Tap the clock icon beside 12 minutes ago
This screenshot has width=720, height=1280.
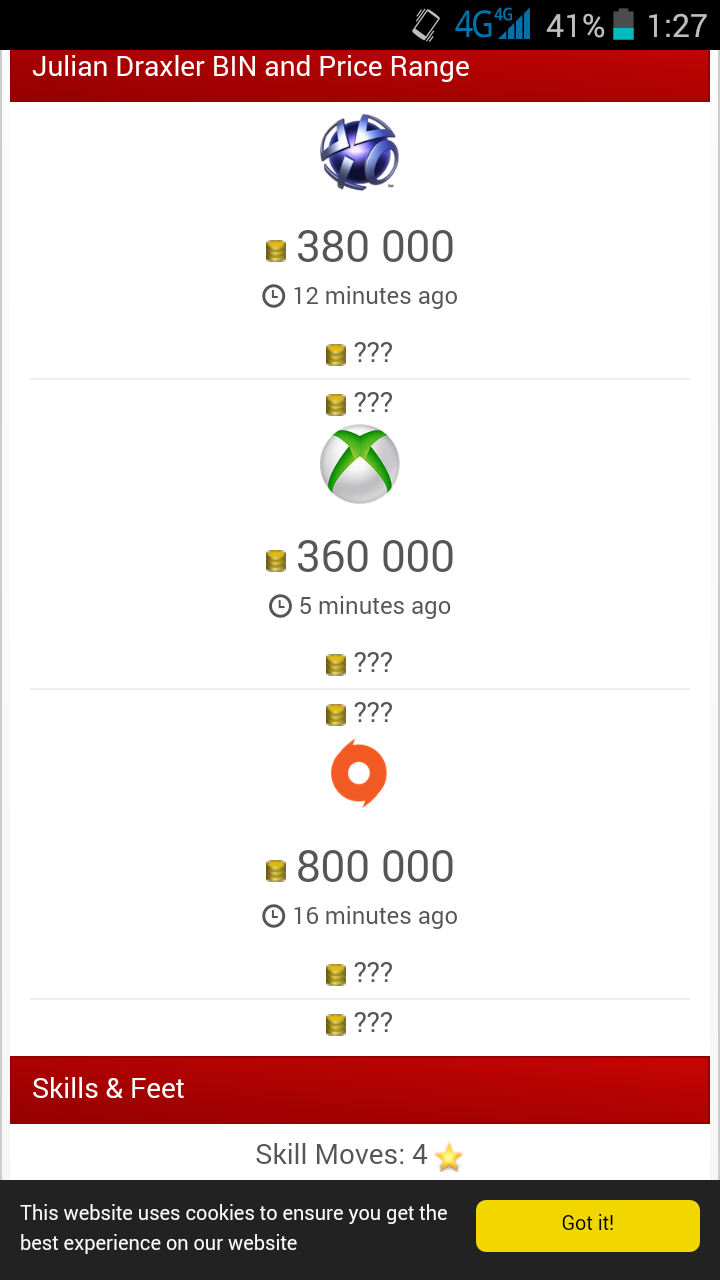pos(273,296)
